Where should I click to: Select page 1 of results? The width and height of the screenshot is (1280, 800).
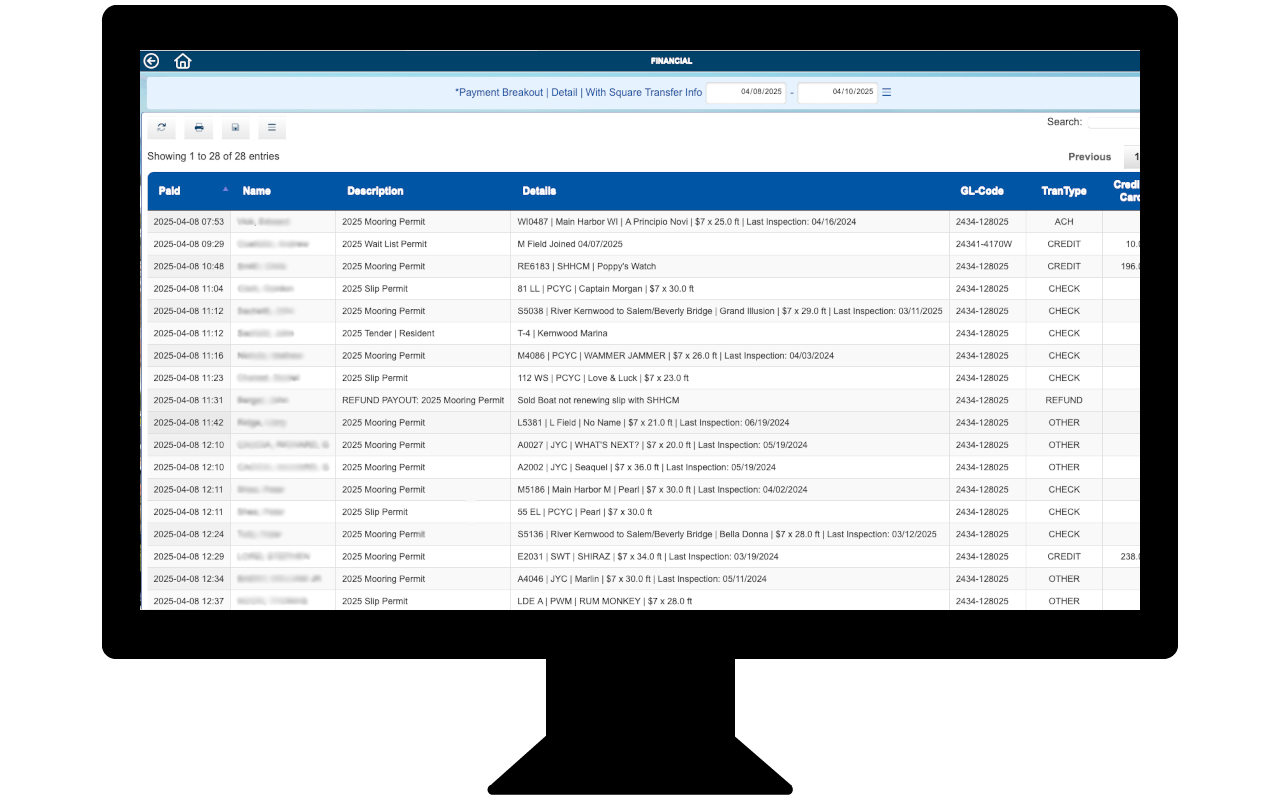click(1135, 157)
